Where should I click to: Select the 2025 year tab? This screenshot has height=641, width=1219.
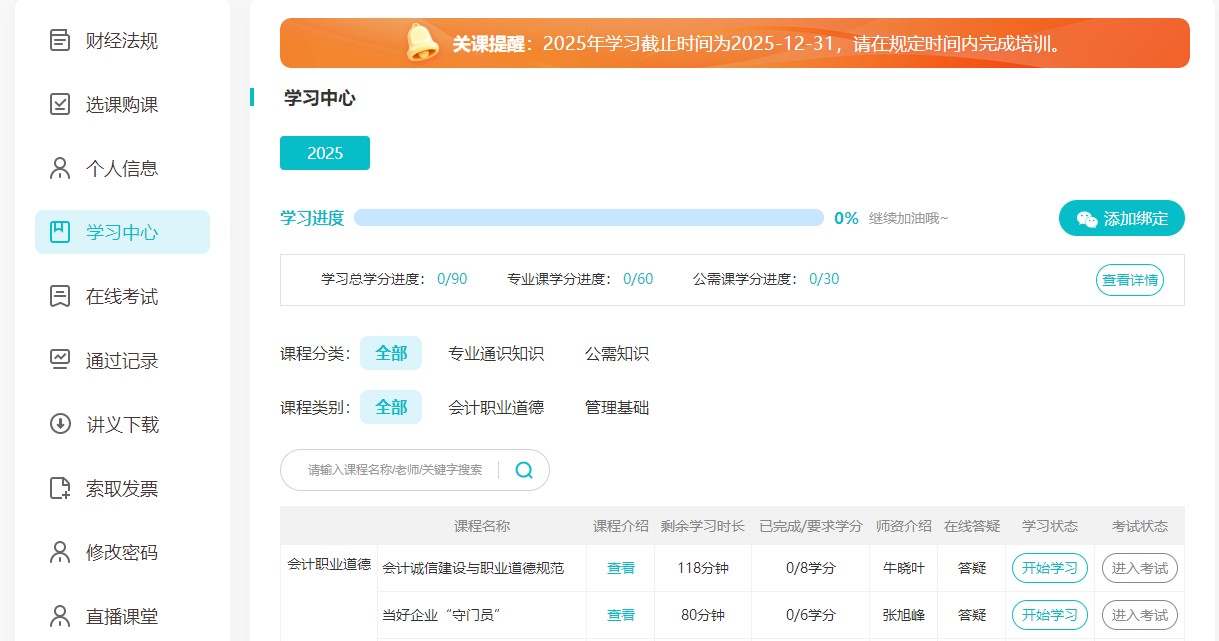(x=324, y=152)
